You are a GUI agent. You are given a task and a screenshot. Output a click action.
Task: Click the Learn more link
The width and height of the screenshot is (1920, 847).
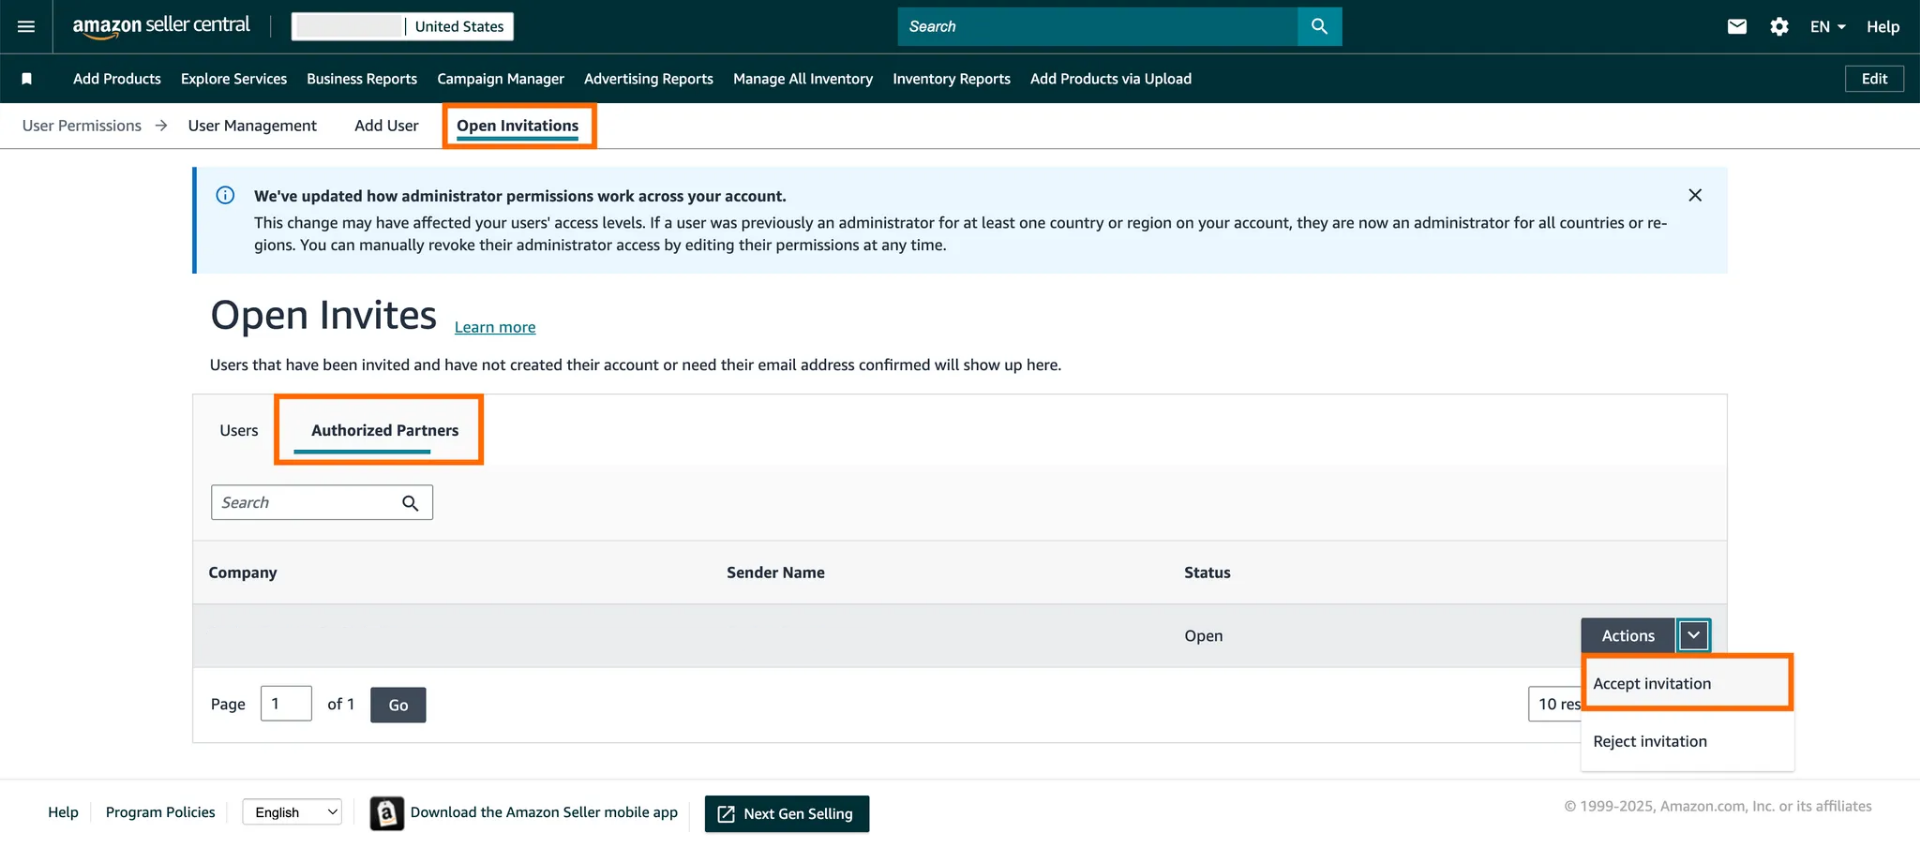pyautogui.click(x=495, y=327)
